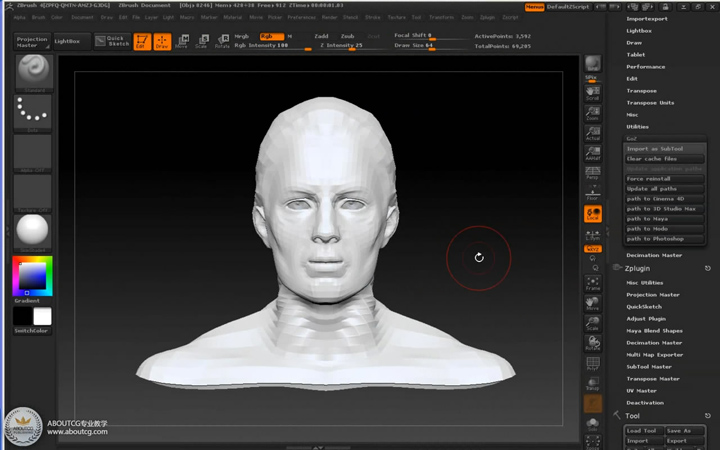720x450 pixels.
Task: Select the white main color swatch
Action: 42,316
